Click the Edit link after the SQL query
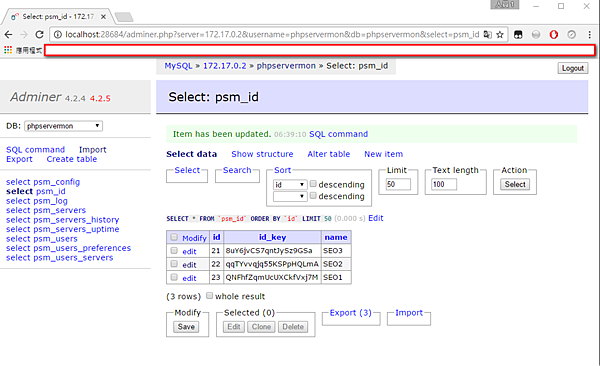Viewport: 600px width, 366px height. coord(376,218)
